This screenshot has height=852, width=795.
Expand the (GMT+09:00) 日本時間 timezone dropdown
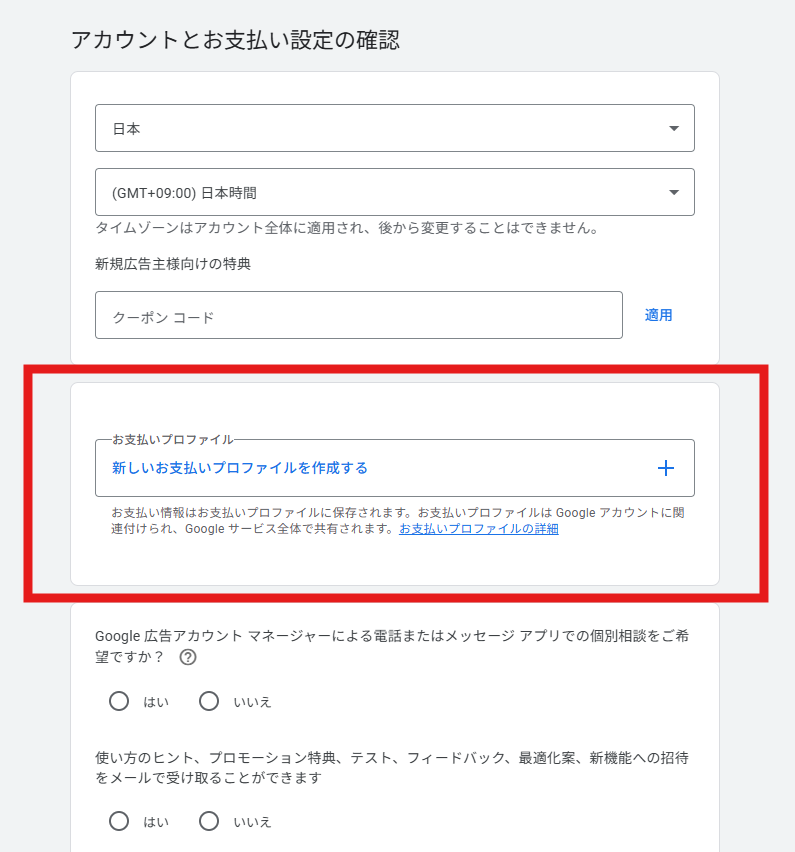pyautogui.click(x=394, y=192)
